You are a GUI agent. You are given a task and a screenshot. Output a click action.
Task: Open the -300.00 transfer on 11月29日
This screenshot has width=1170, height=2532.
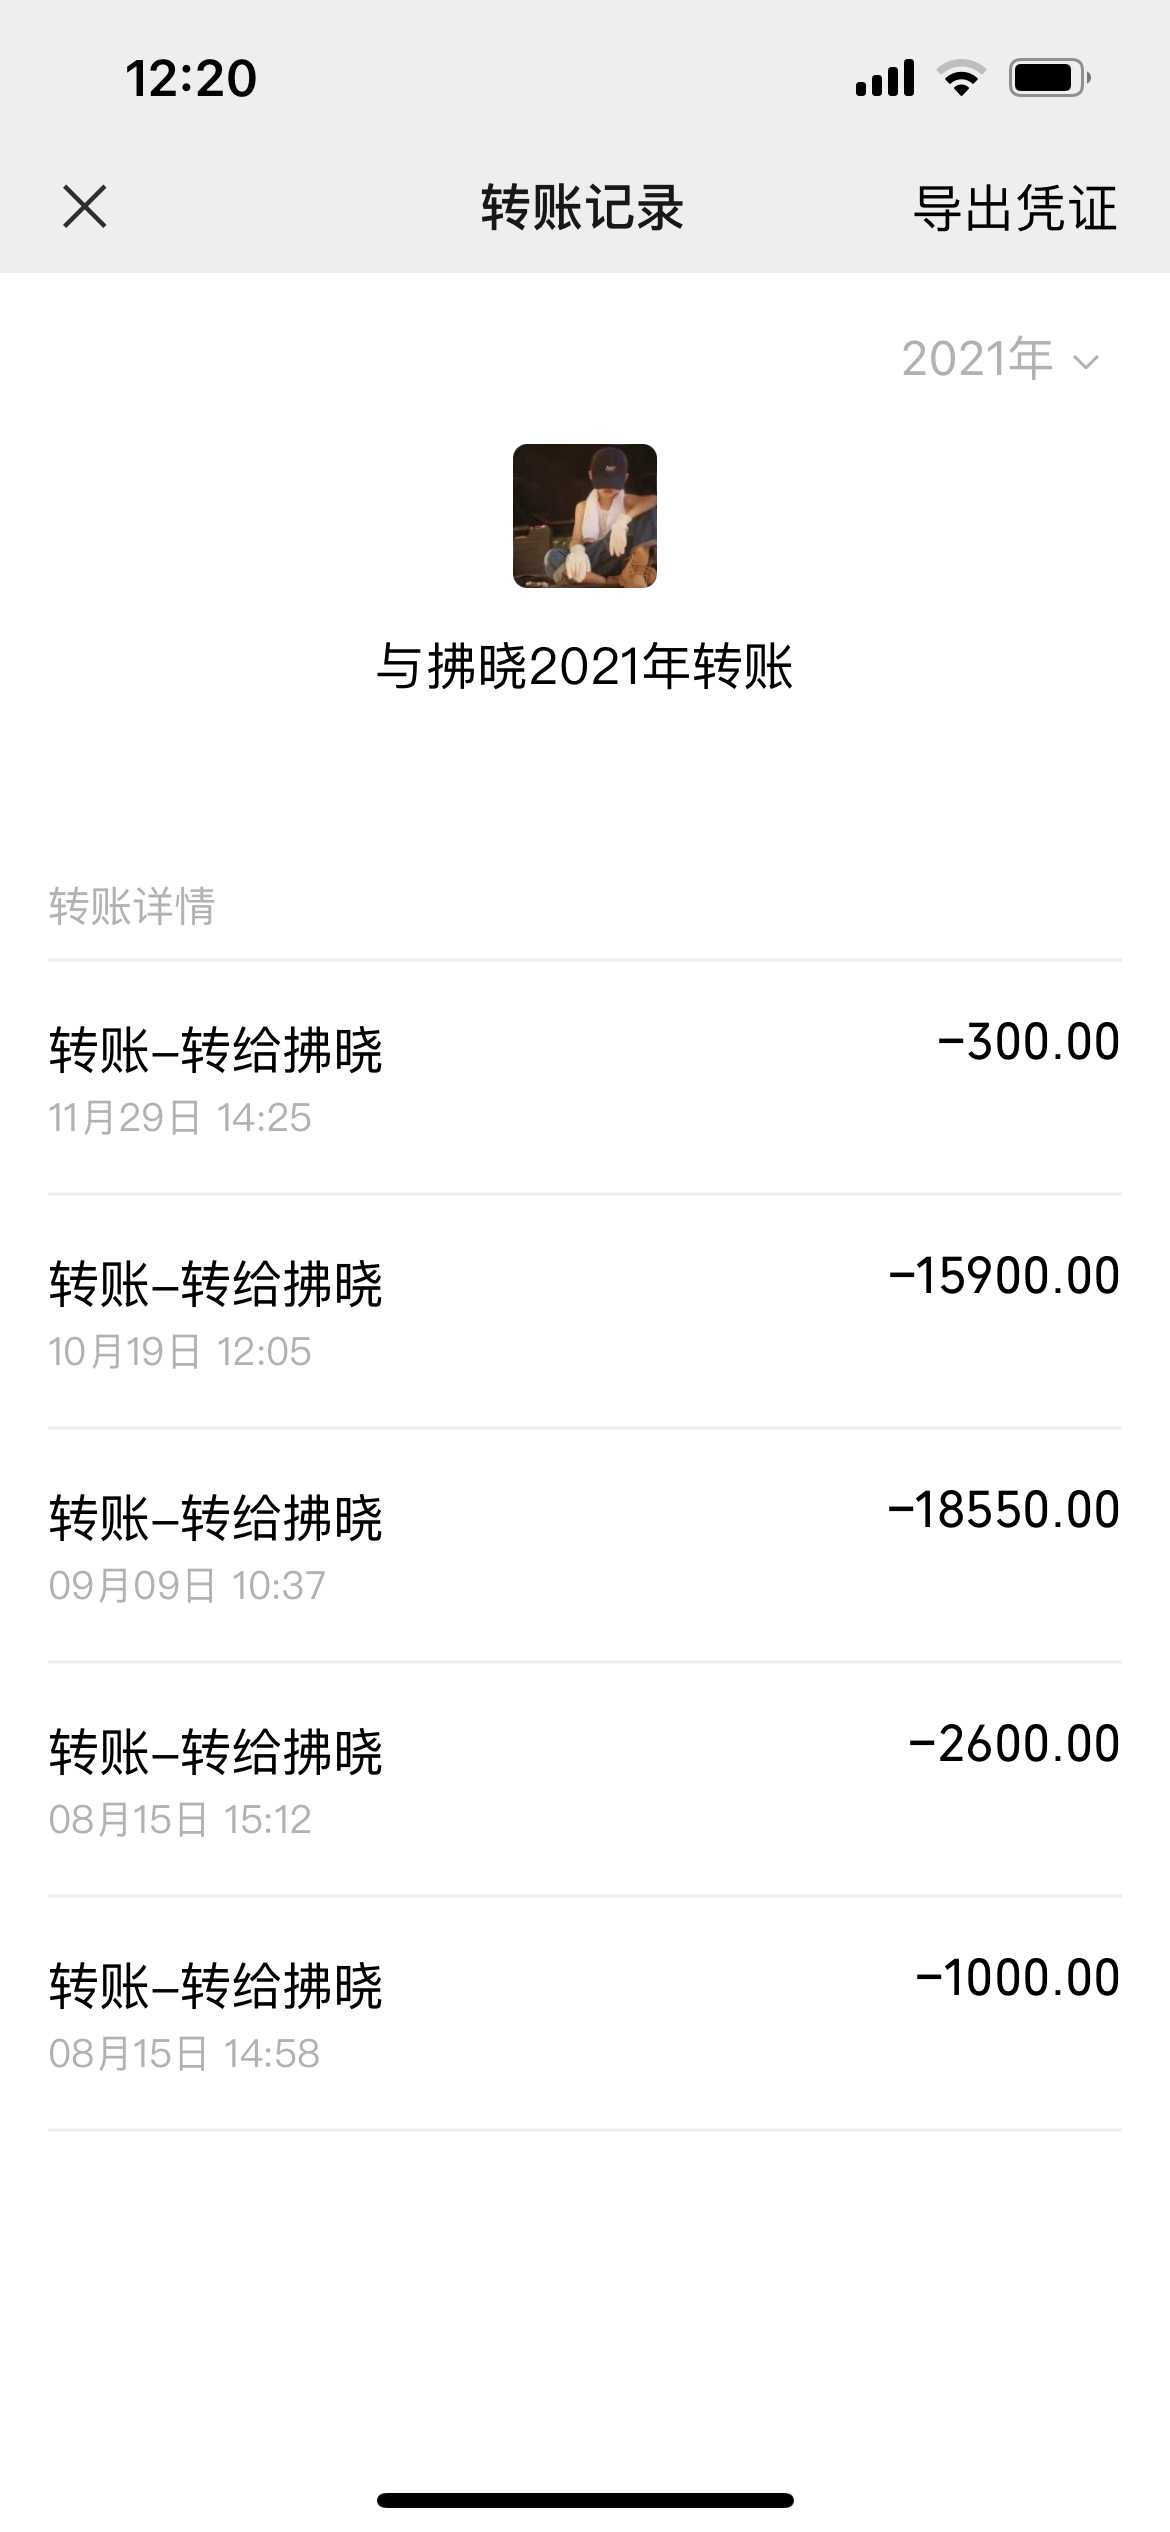[585, 1078]
